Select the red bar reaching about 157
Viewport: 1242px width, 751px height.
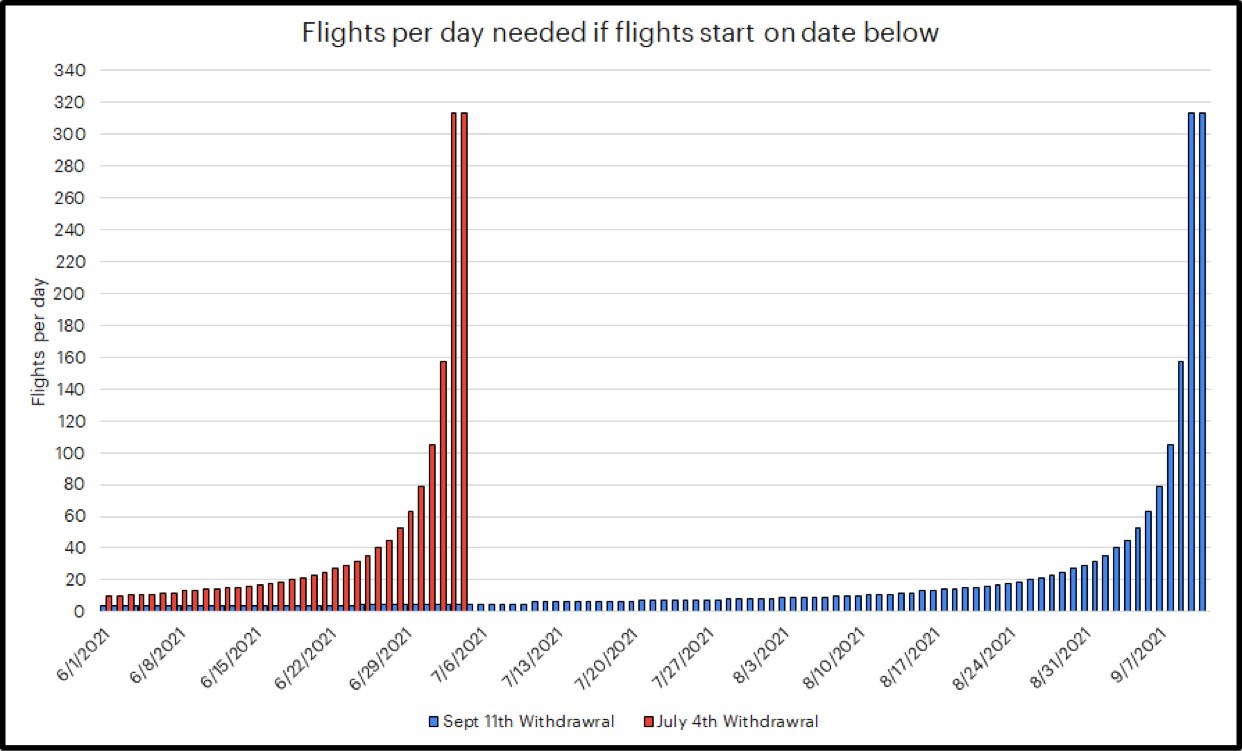(x=443, y=486)
